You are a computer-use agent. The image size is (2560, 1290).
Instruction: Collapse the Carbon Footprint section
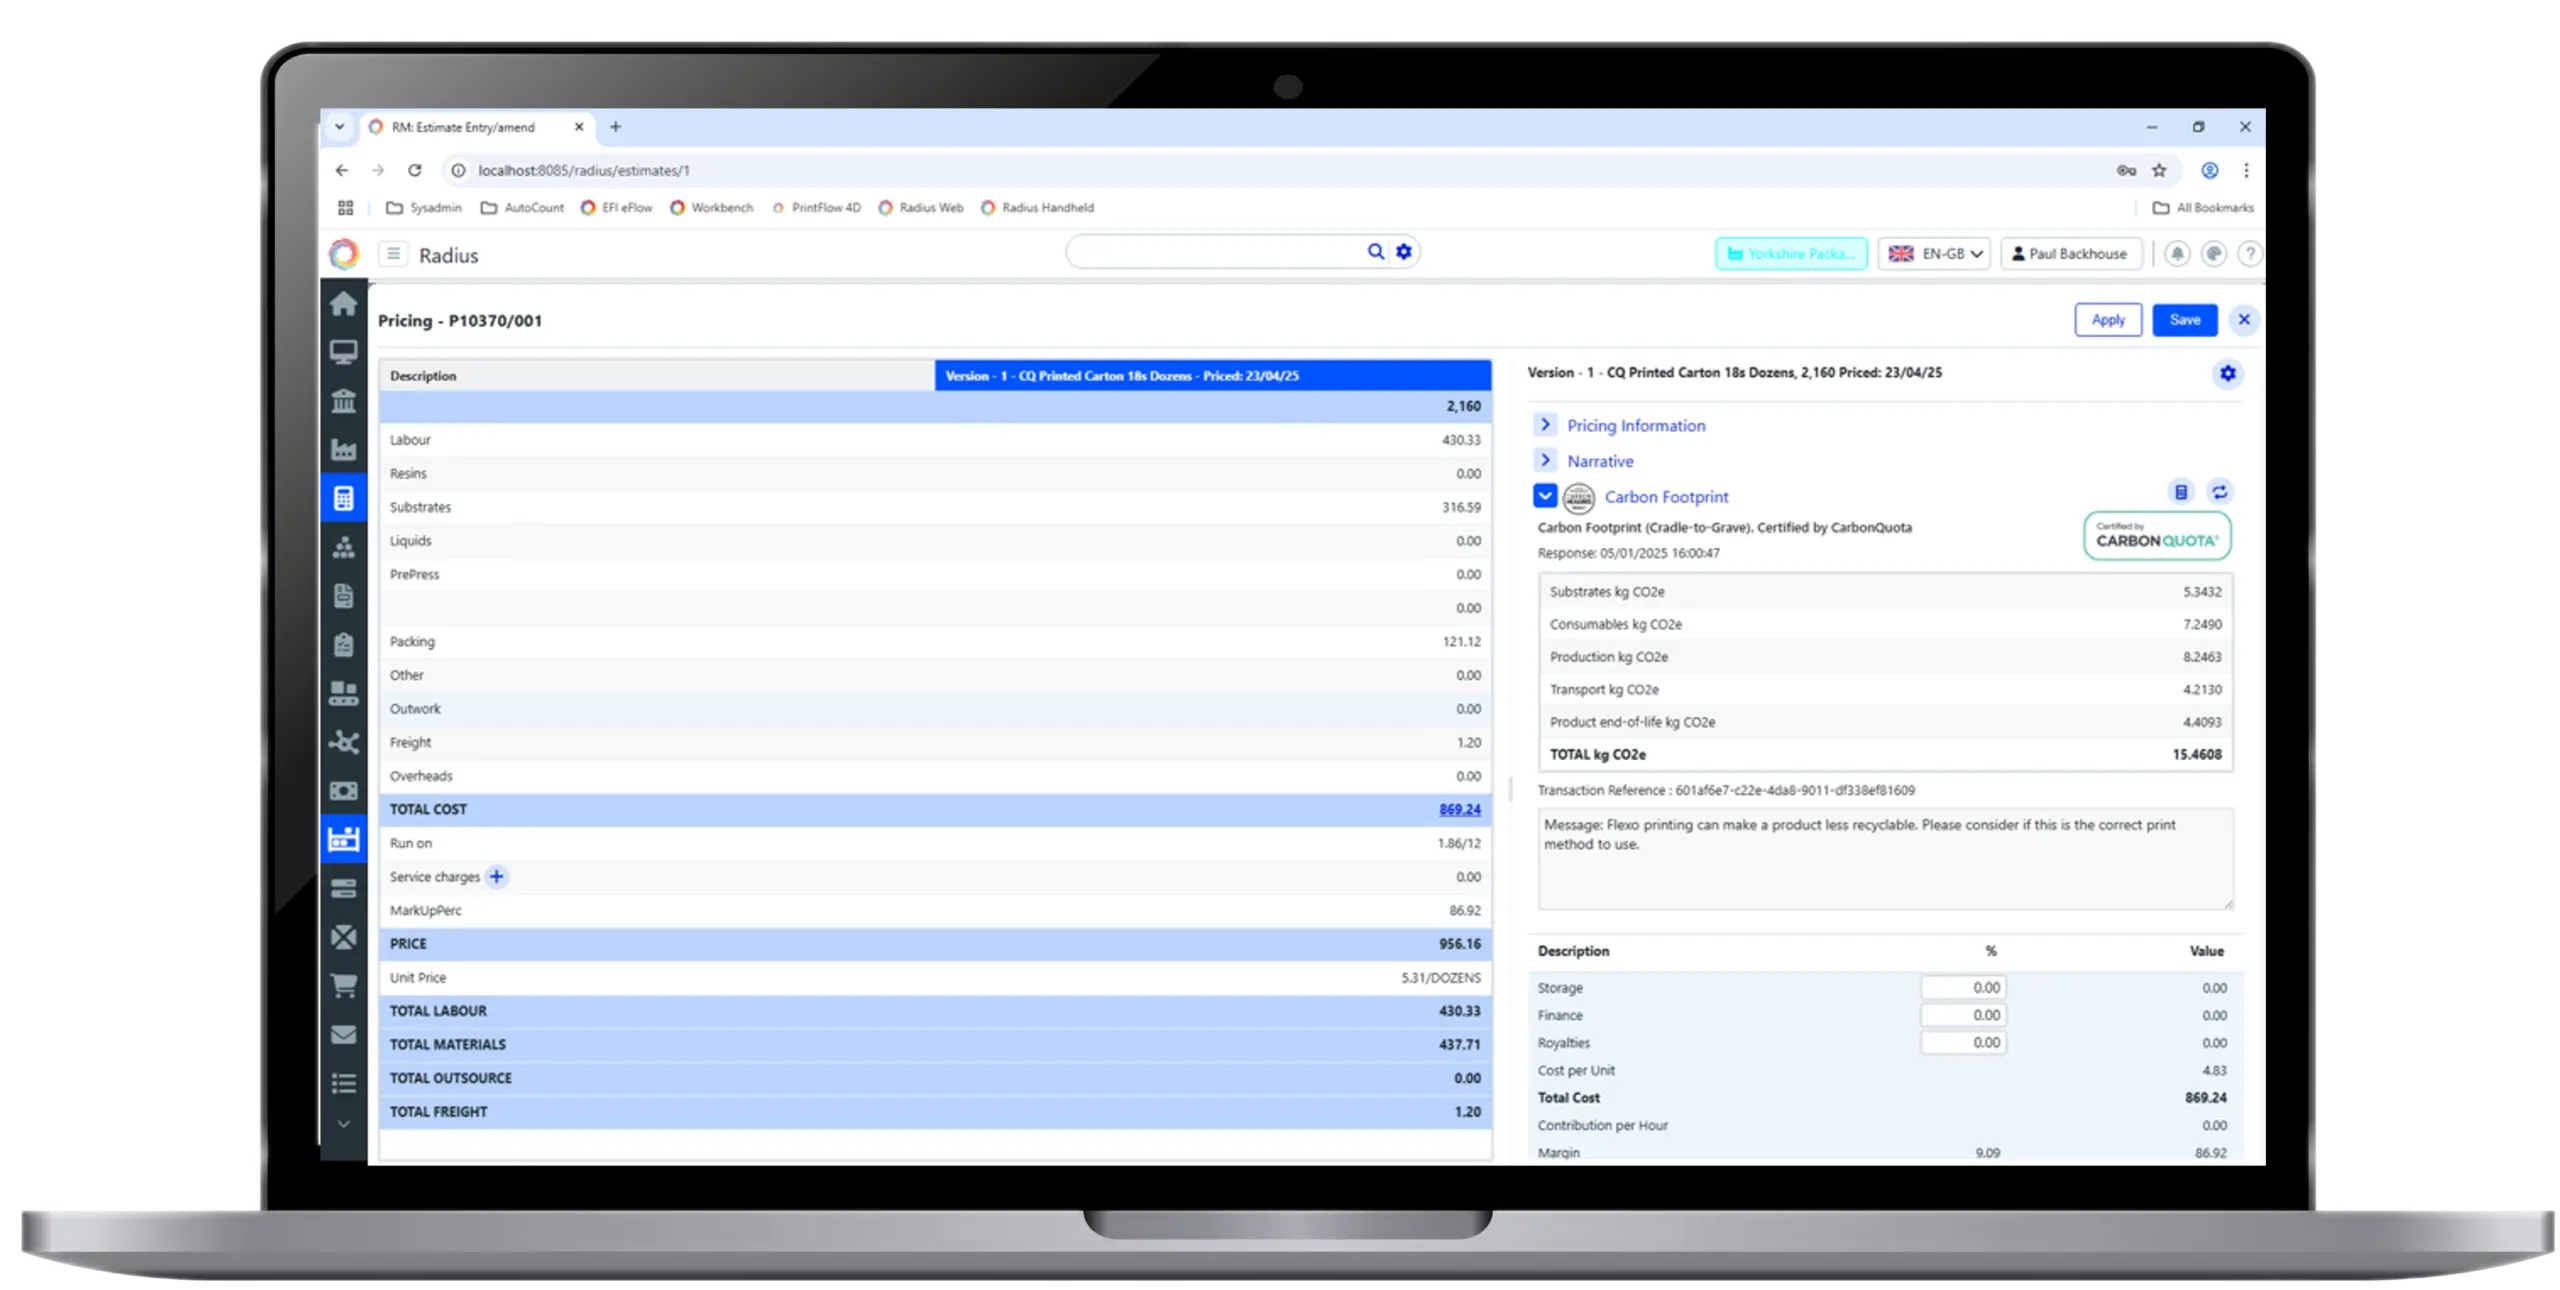pyautogui.click(x=1544, y=495)
